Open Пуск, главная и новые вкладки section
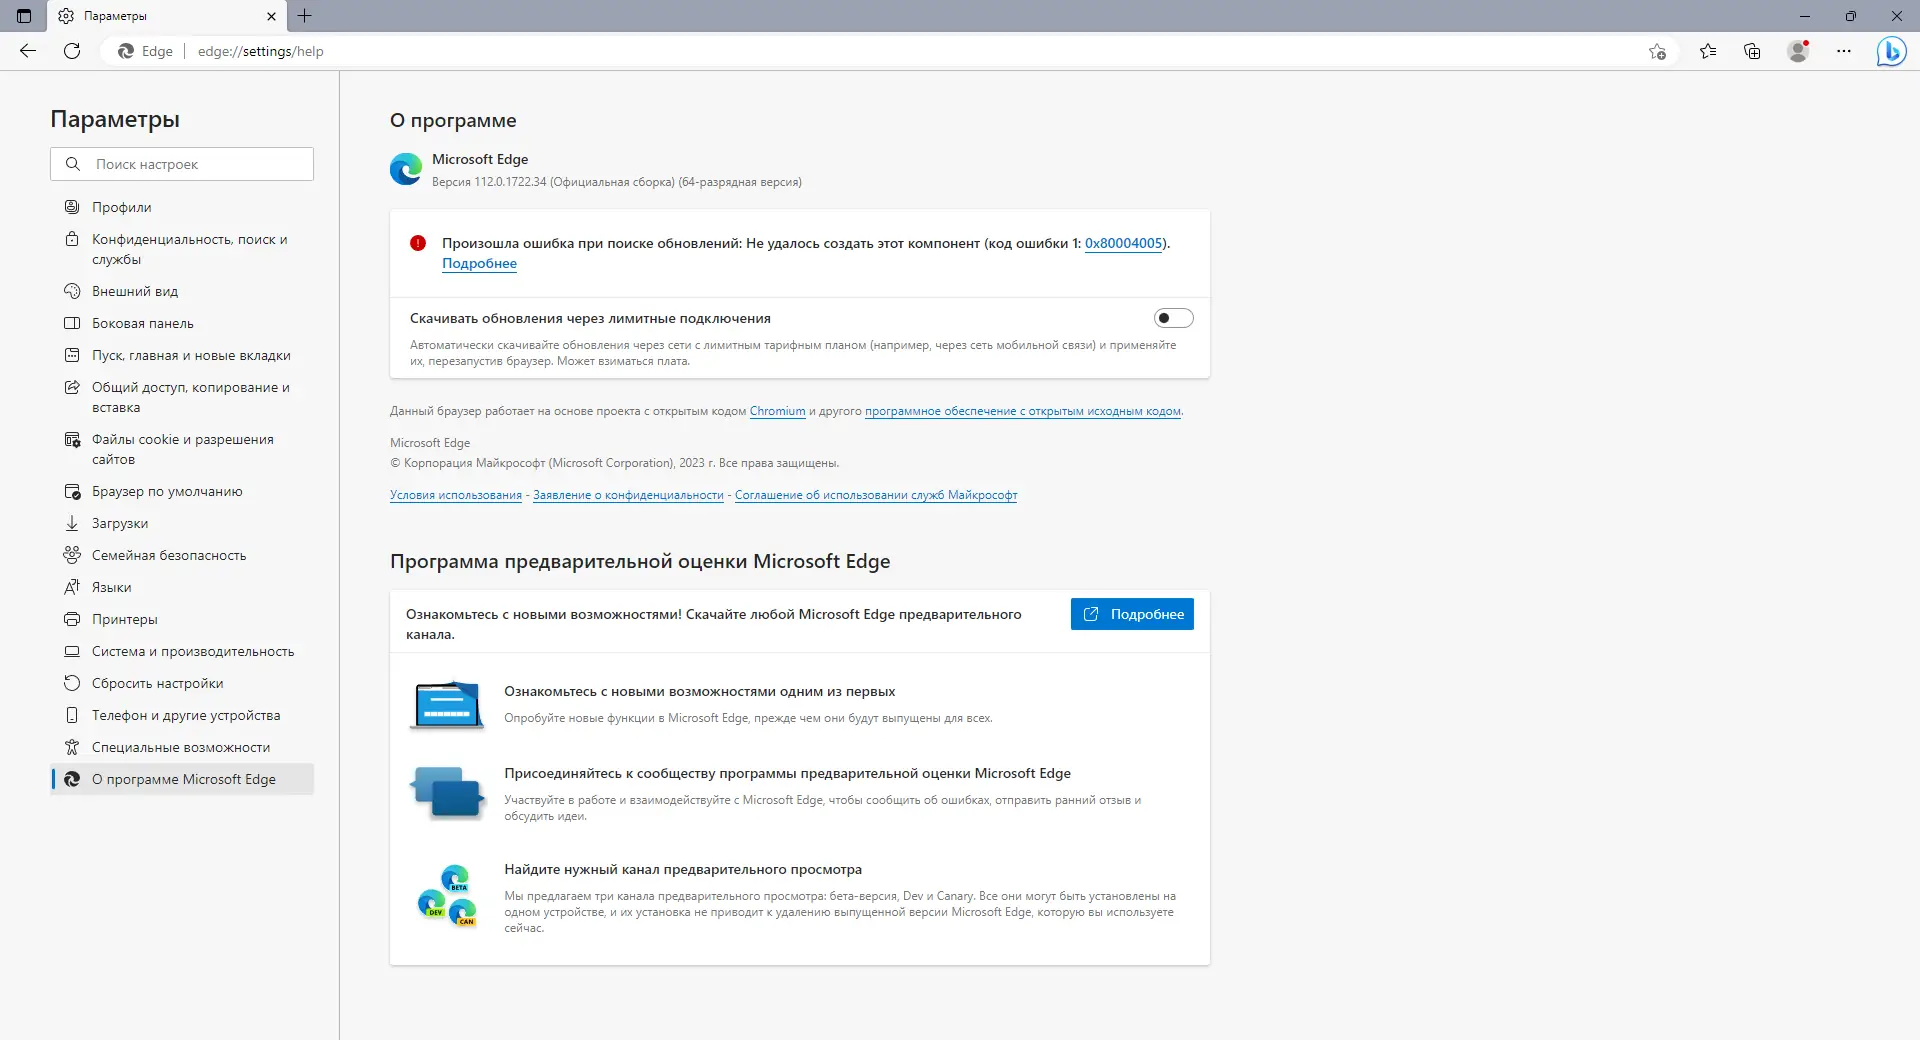 182,355
